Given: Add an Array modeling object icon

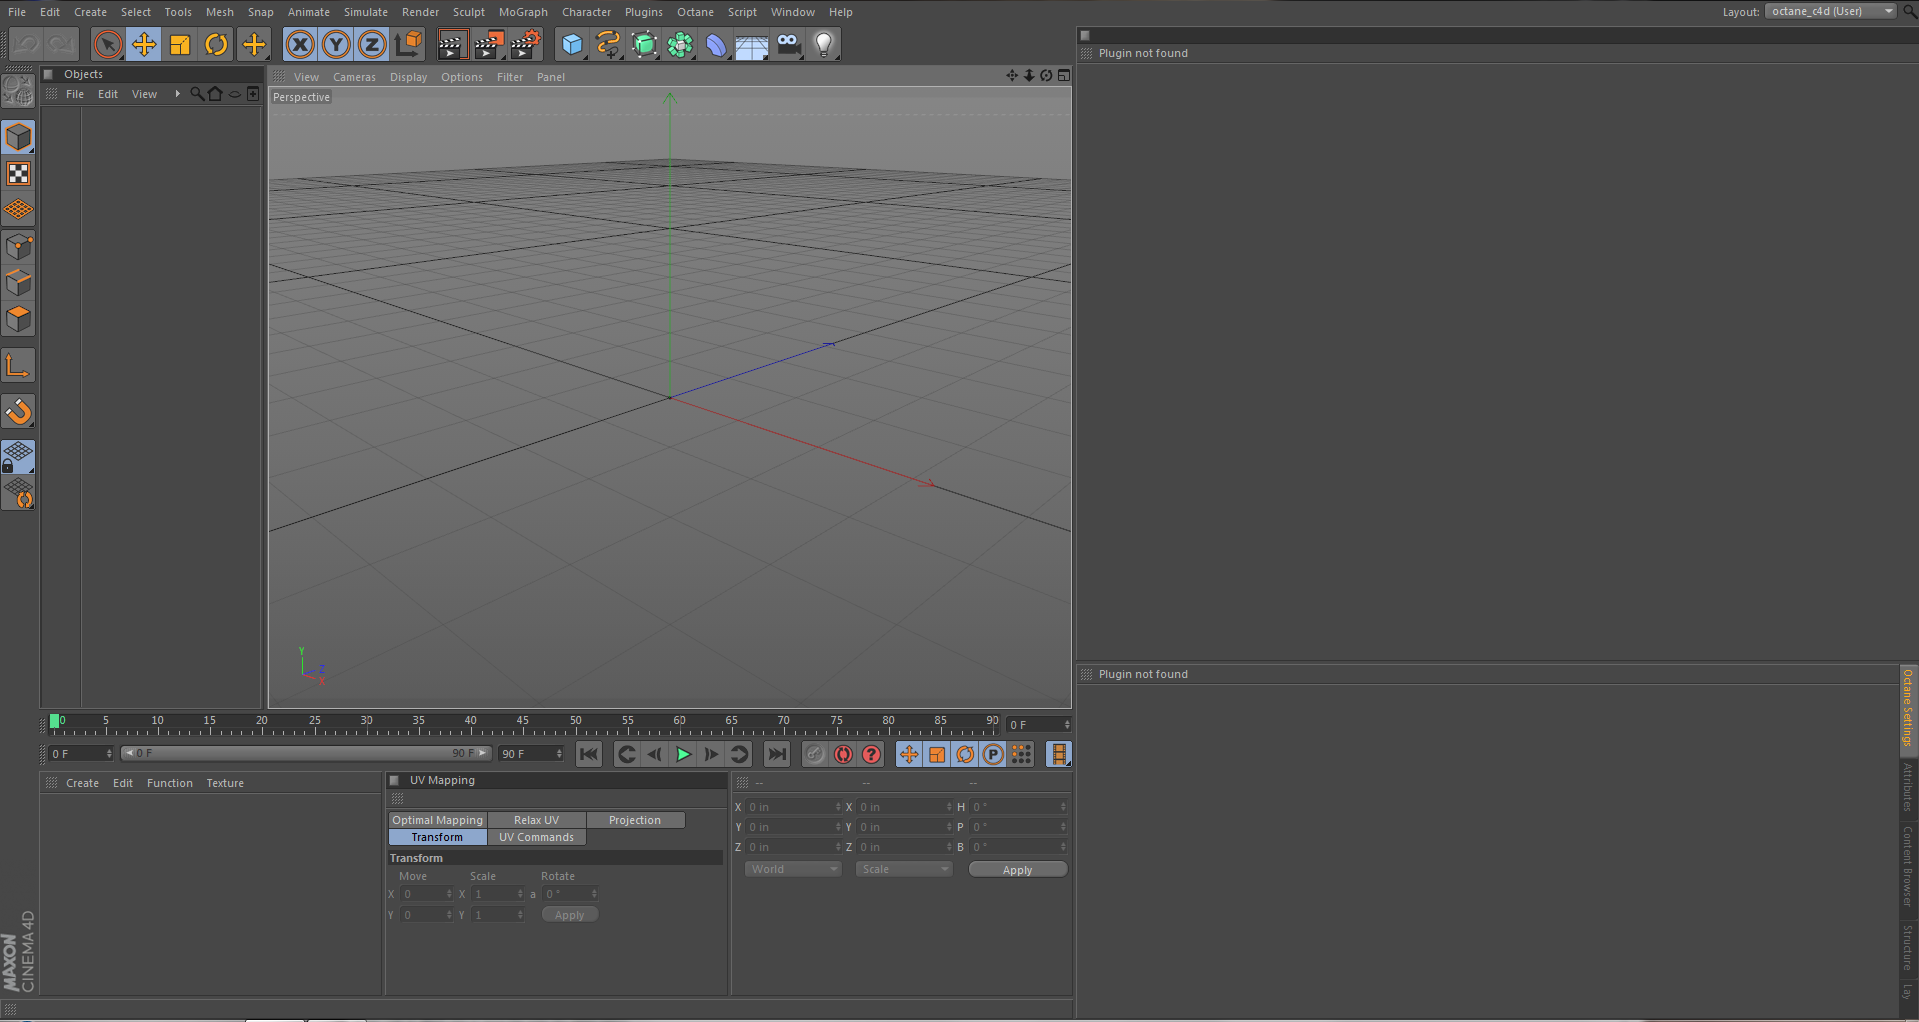Looking at the screenshot, I should coord(680,44).
